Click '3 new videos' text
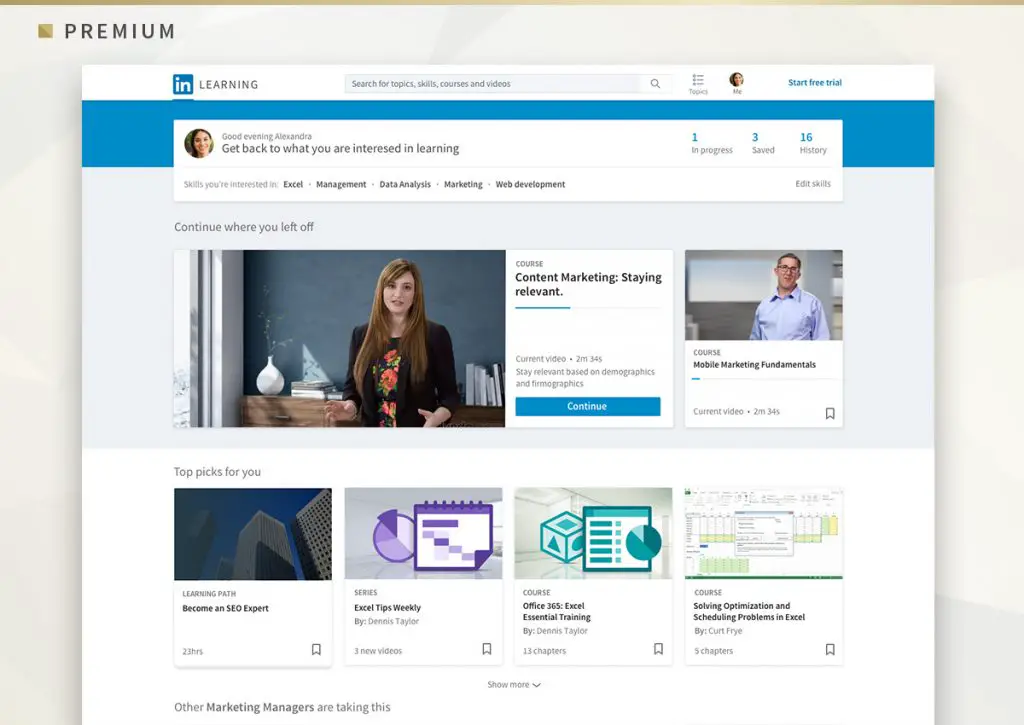Image resolution: width=1024 pixels, height=725 pixels. click(x=378, y=651)
